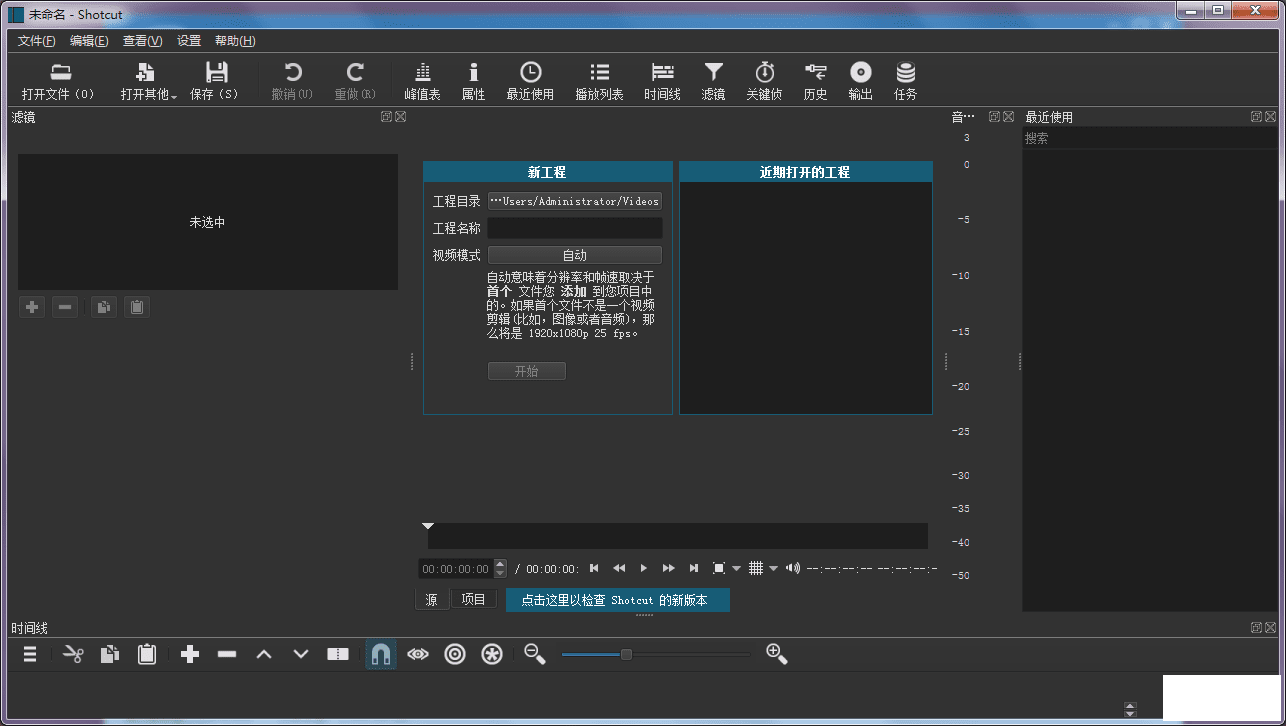
Task: Expand the grid options dropdown arrow
Action: (773, 569)
